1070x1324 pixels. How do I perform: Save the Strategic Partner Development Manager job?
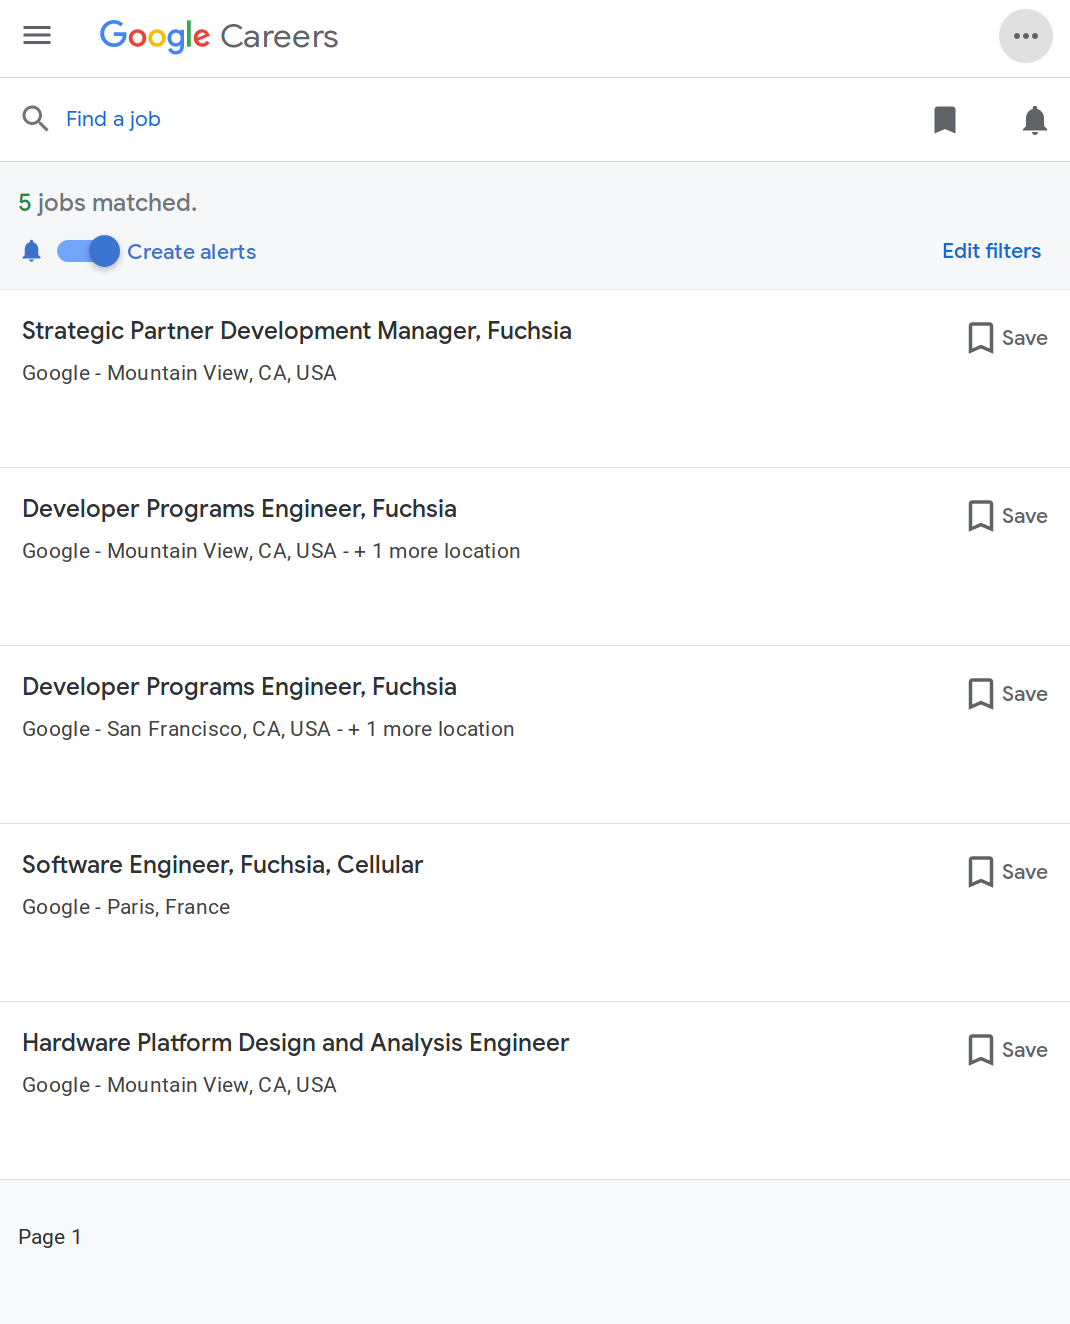pos(1007,338)
